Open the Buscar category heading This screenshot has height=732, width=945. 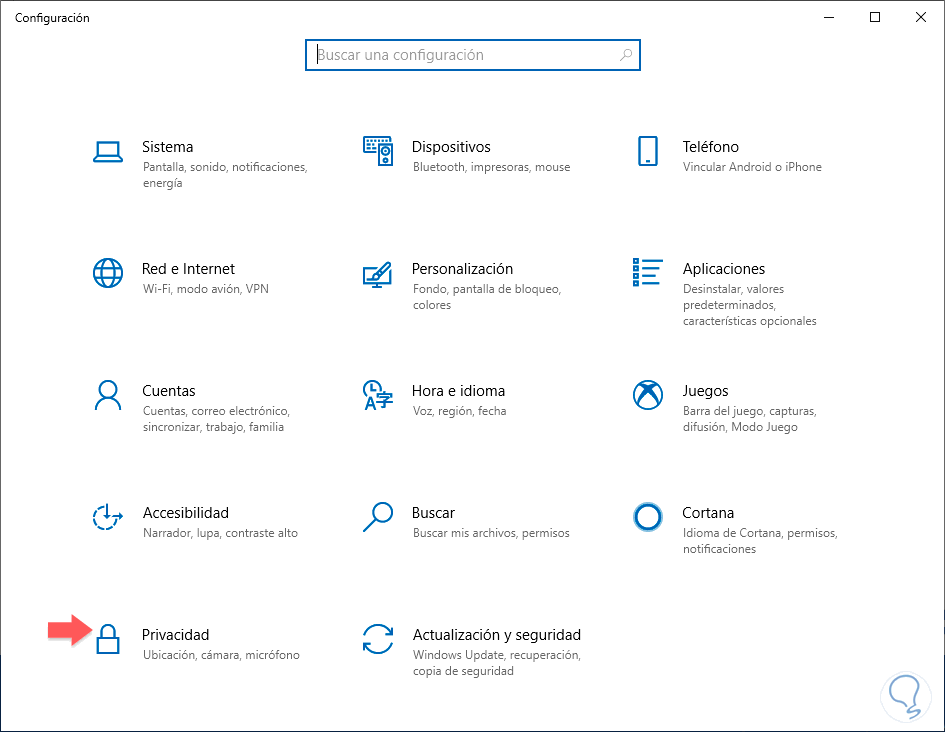coord(433,513)
